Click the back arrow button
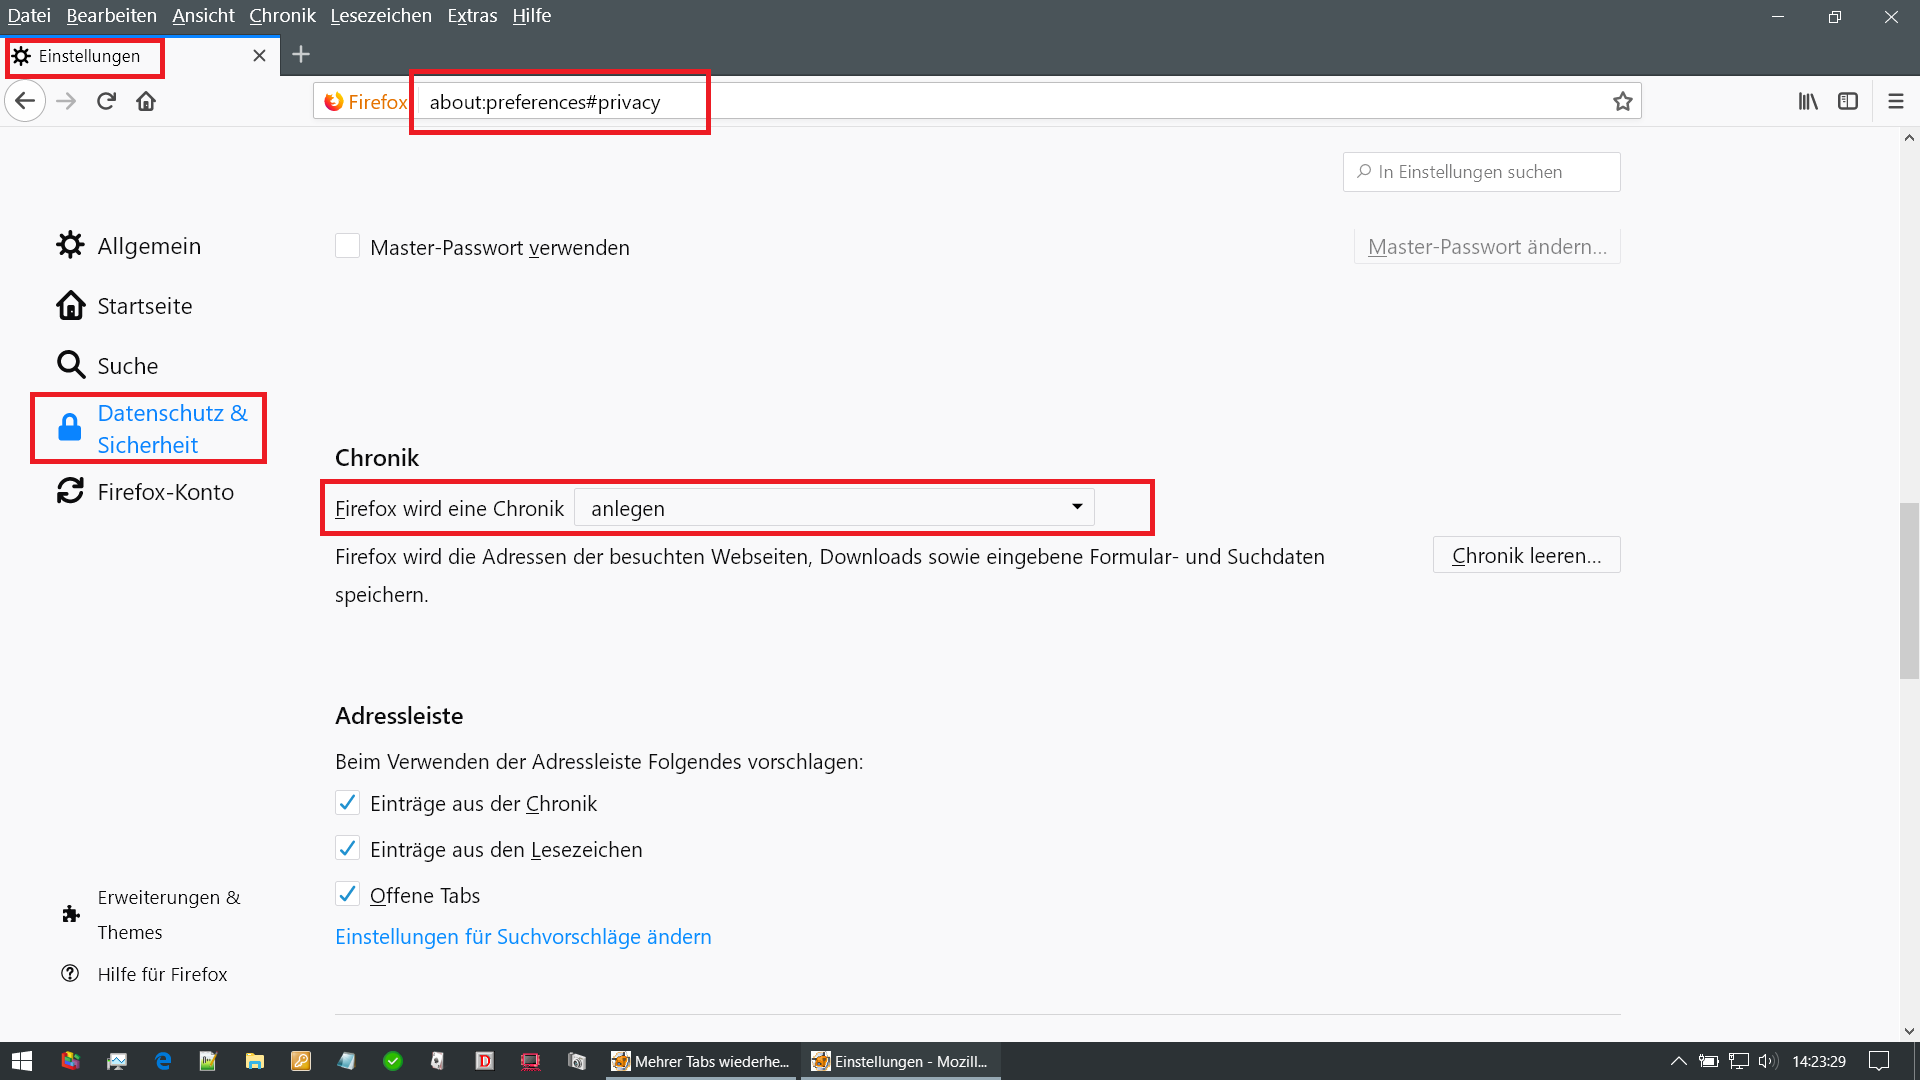Image resolution: width=1920 pixels, height=1080 pixels. point(25,101)
